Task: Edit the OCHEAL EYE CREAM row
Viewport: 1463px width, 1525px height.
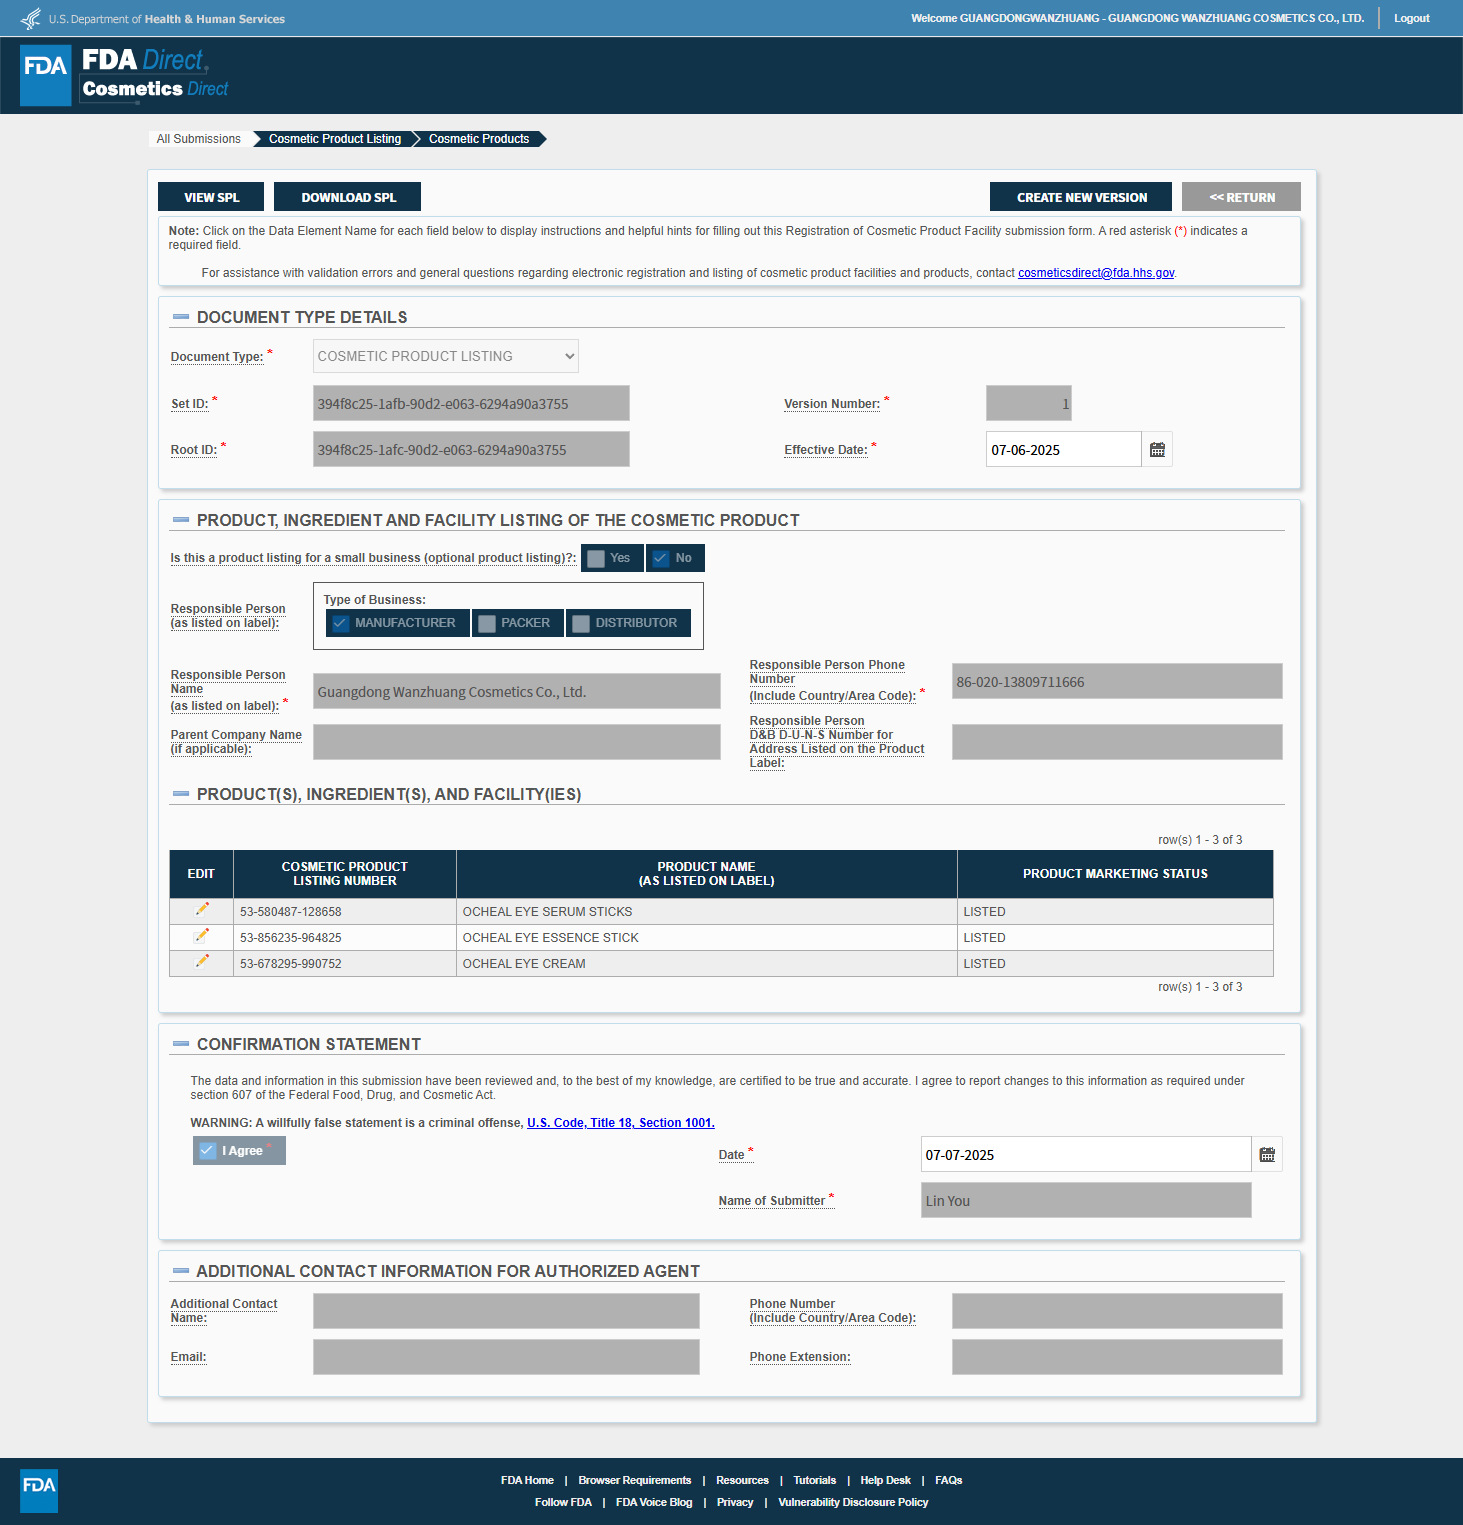Action: 202,961
